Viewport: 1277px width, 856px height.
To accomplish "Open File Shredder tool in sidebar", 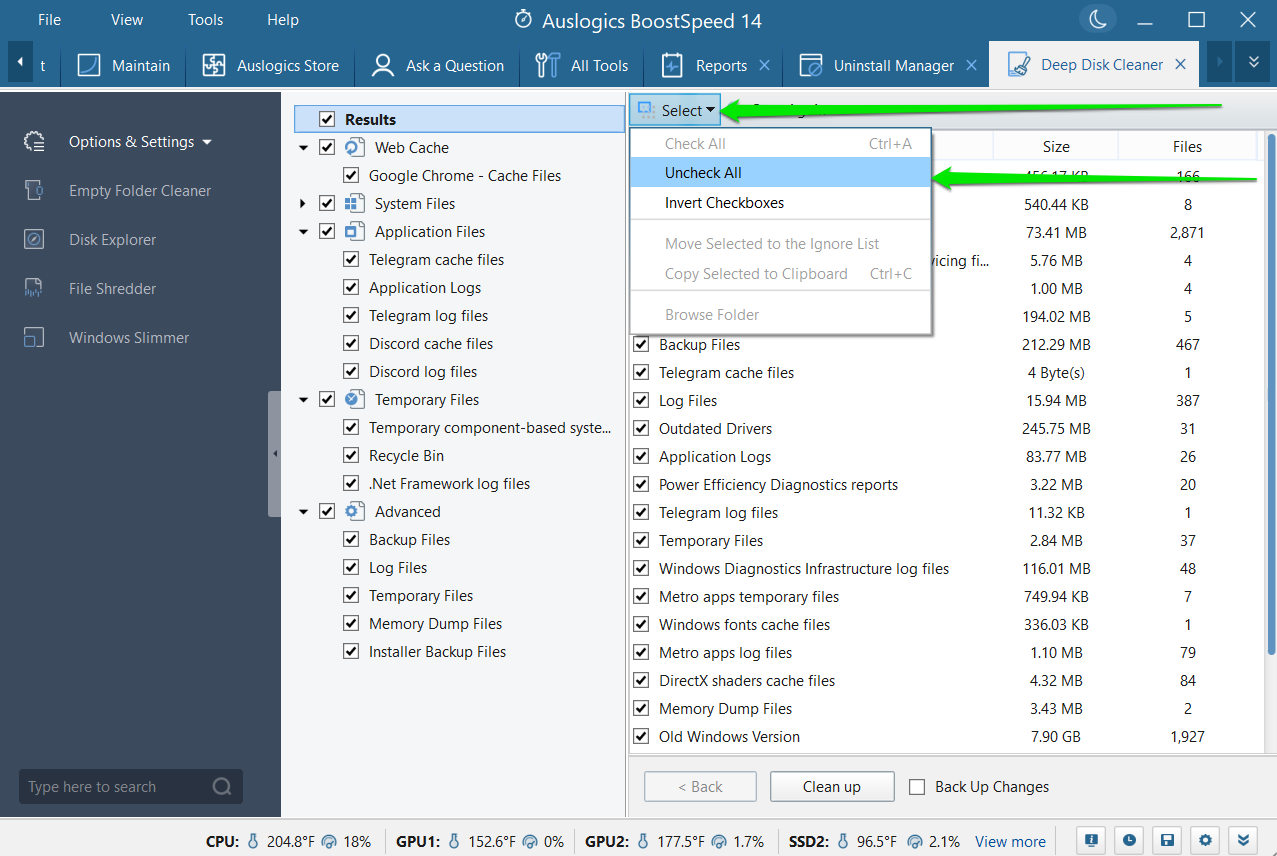I will 110,289.
